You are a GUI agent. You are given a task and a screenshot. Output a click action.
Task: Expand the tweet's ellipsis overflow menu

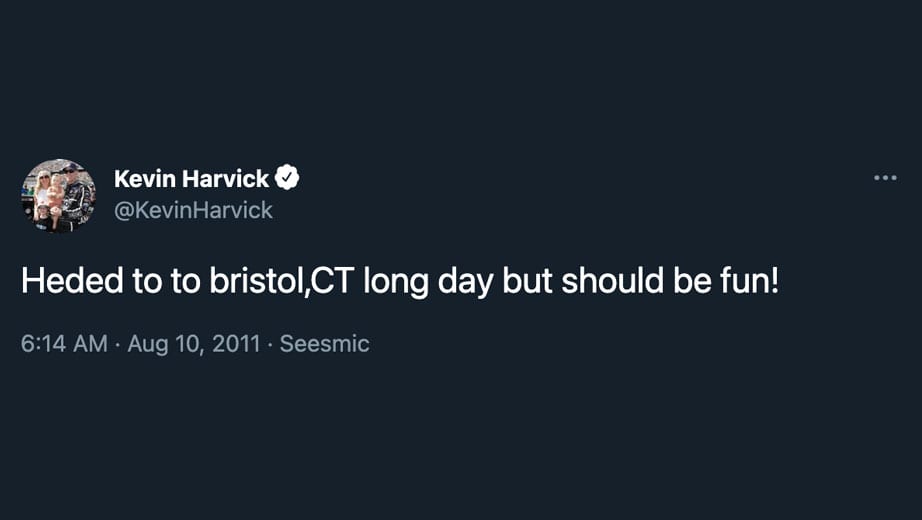point(885,178)
